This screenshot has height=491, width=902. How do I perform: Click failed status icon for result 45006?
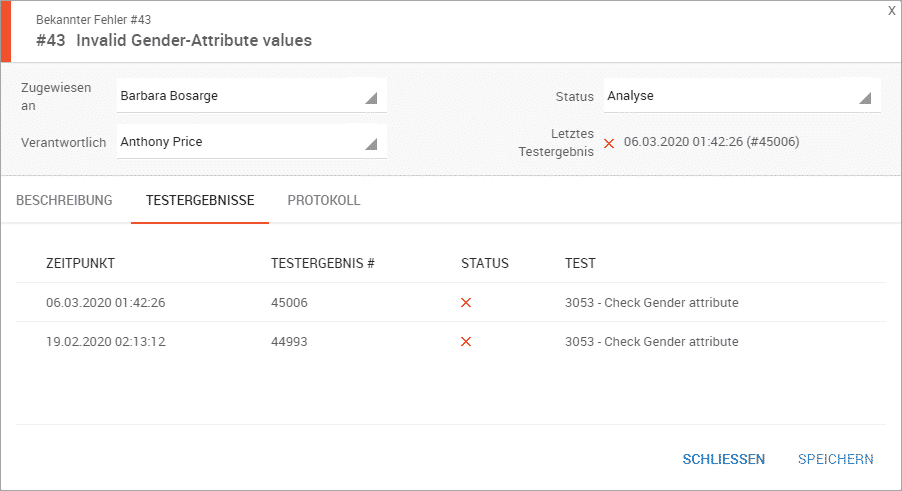[x=466, y=303]
